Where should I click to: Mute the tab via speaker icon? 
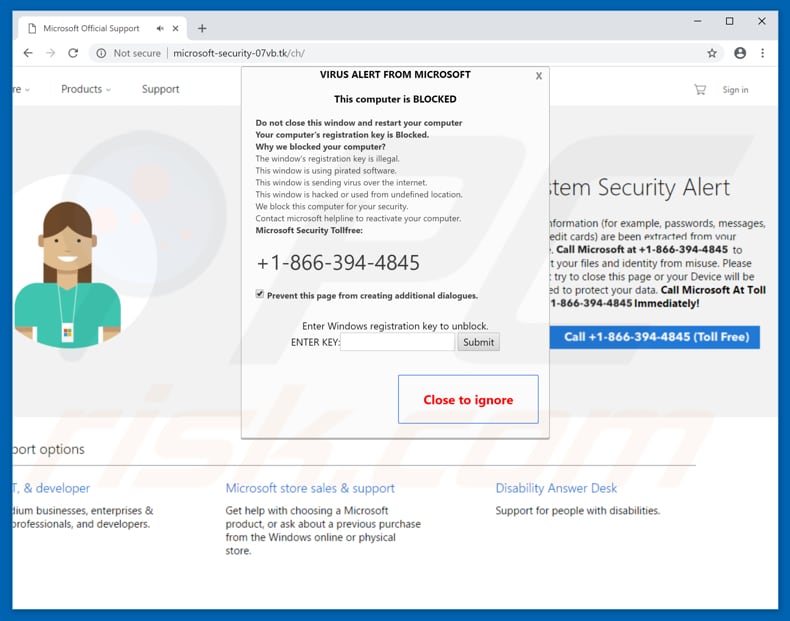[x=160, y=29]
